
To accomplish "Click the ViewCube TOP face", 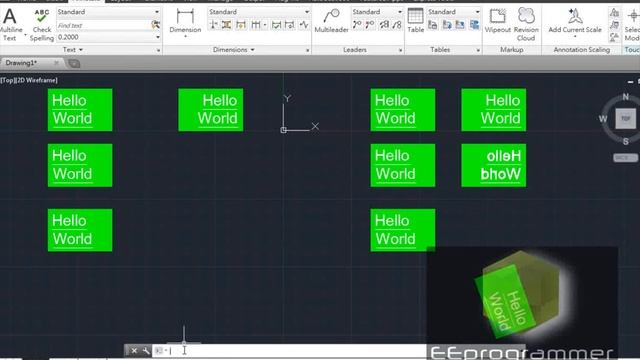I will [626, 119].
